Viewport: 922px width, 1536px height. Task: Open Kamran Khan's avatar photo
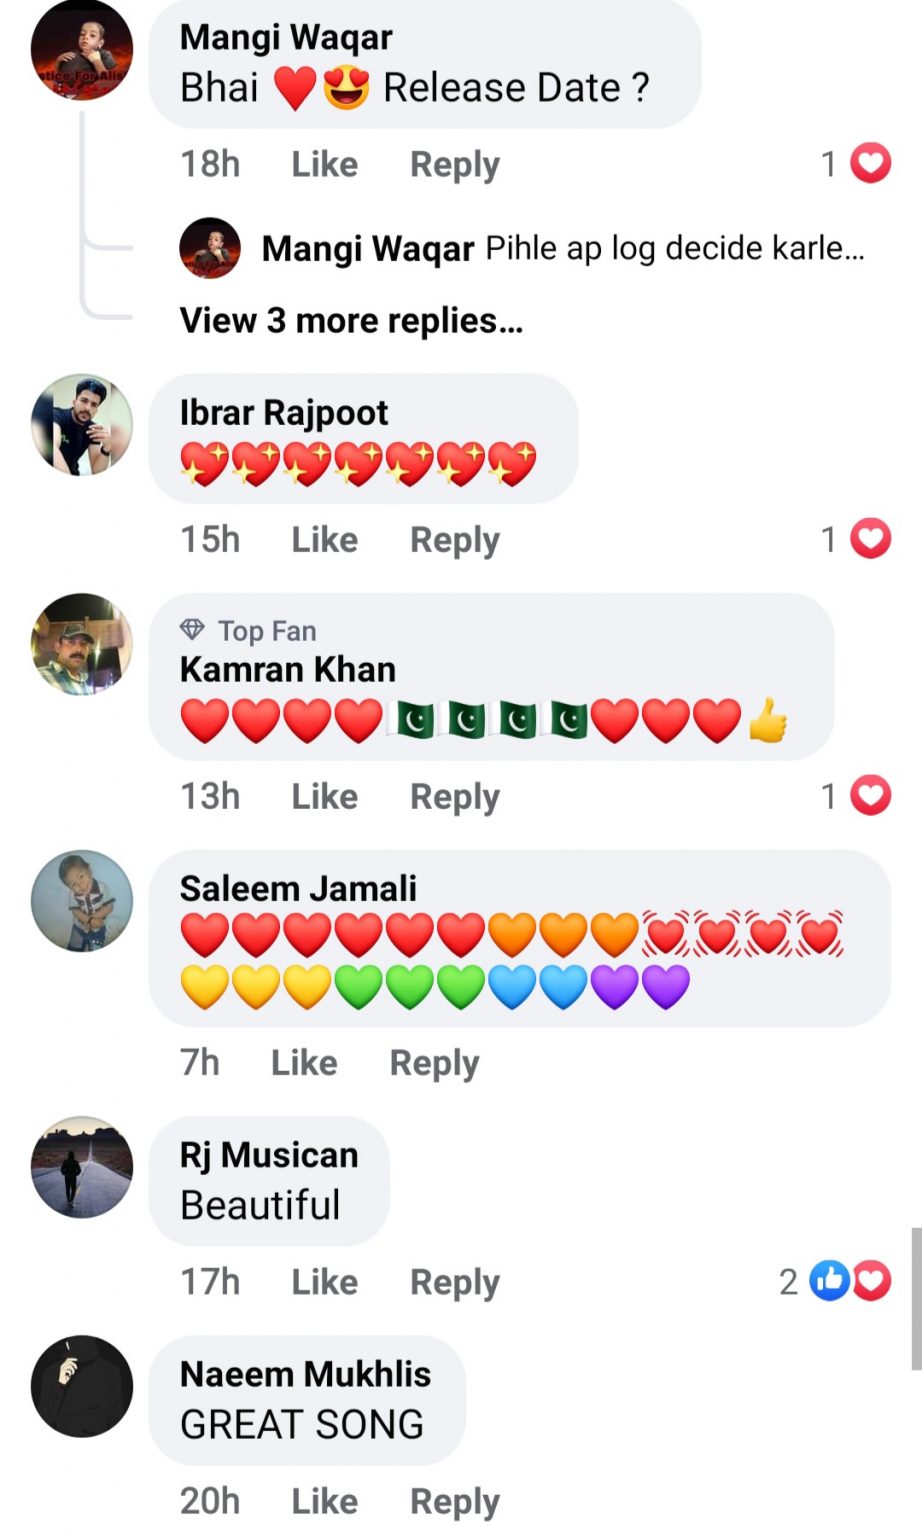pyautogui.click(x=82, y=644)
